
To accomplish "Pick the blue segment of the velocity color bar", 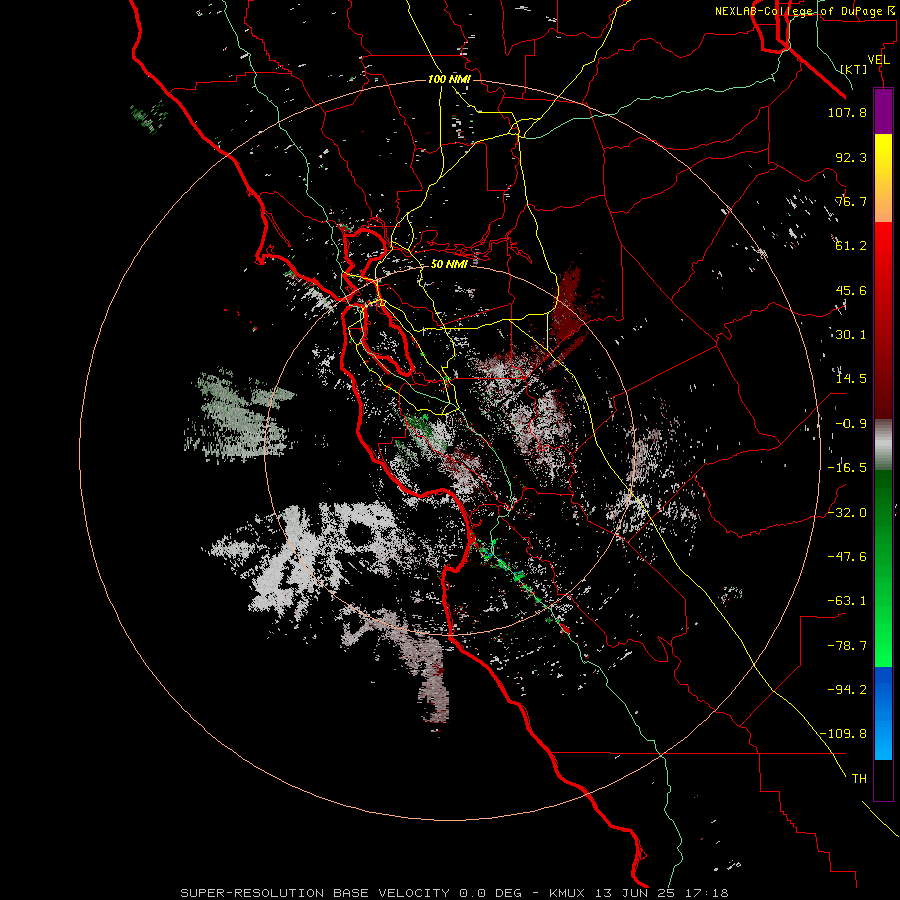I will (883, 712).
